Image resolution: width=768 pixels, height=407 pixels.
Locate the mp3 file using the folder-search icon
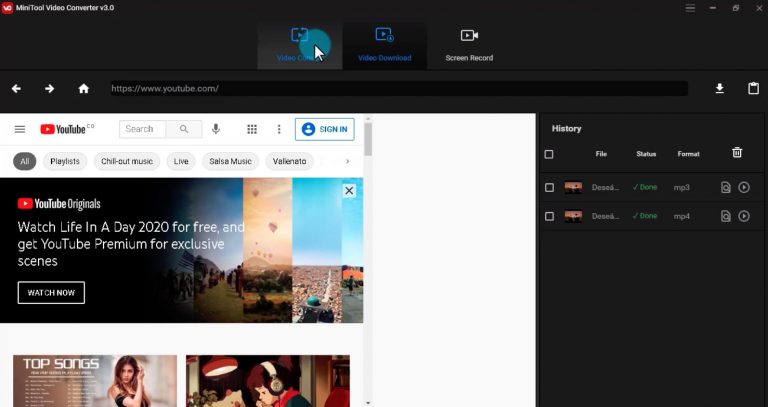point(726,188)
